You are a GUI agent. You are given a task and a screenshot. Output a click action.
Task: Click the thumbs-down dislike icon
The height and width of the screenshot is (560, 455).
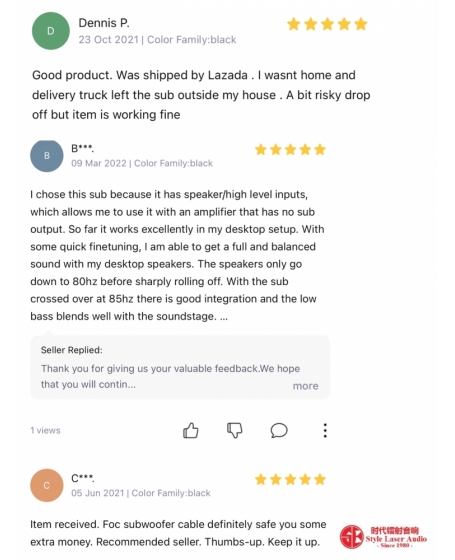(235, 430)
